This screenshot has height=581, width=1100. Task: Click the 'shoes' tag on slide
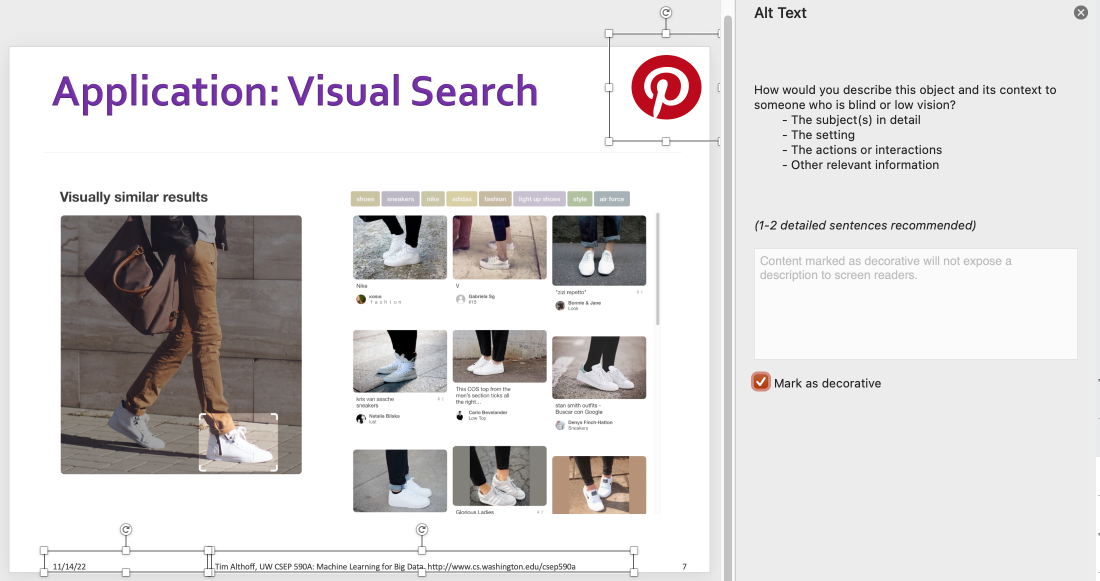(365, 199)
